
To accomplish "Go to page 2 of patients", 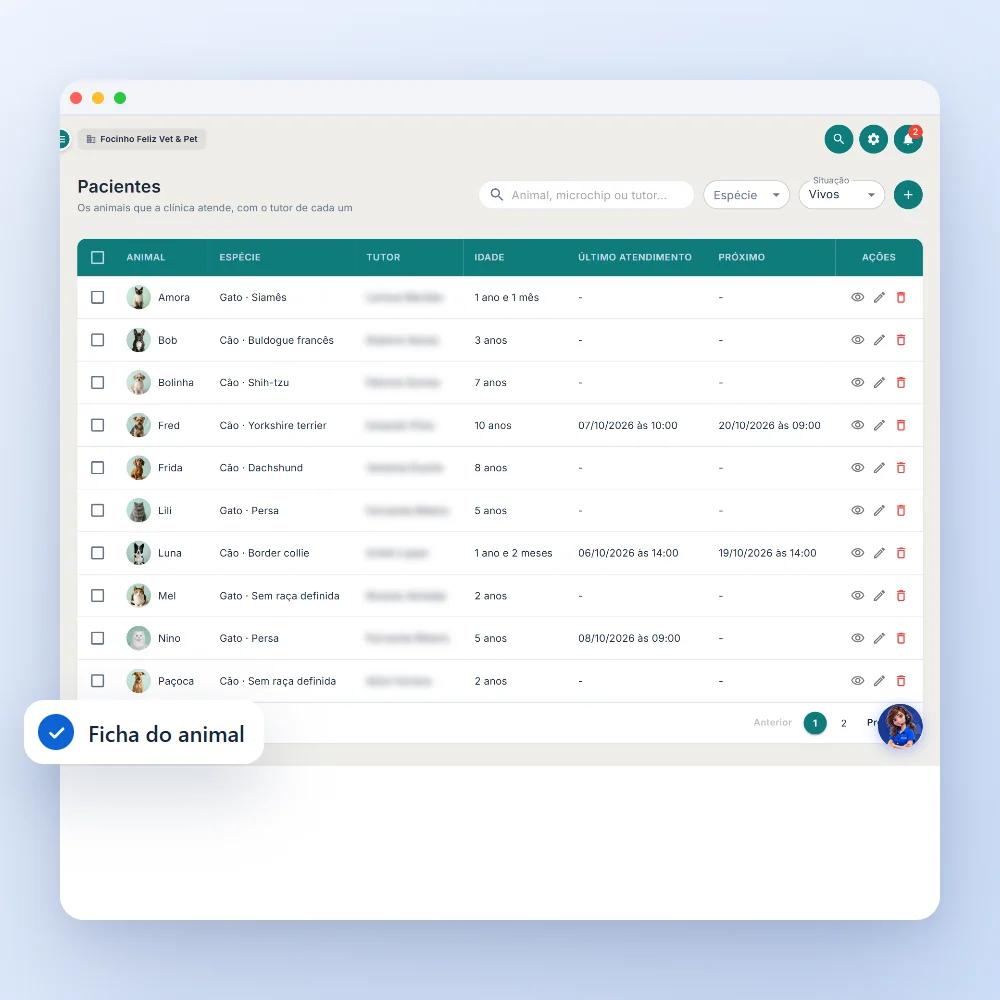I will coord(844,723).
